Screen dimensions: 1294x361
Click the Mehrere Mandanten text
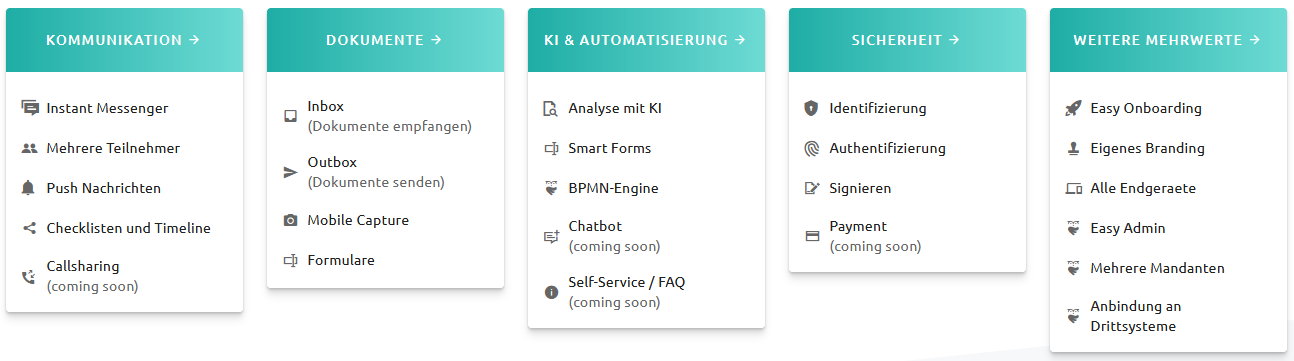tap(1157, 268)
